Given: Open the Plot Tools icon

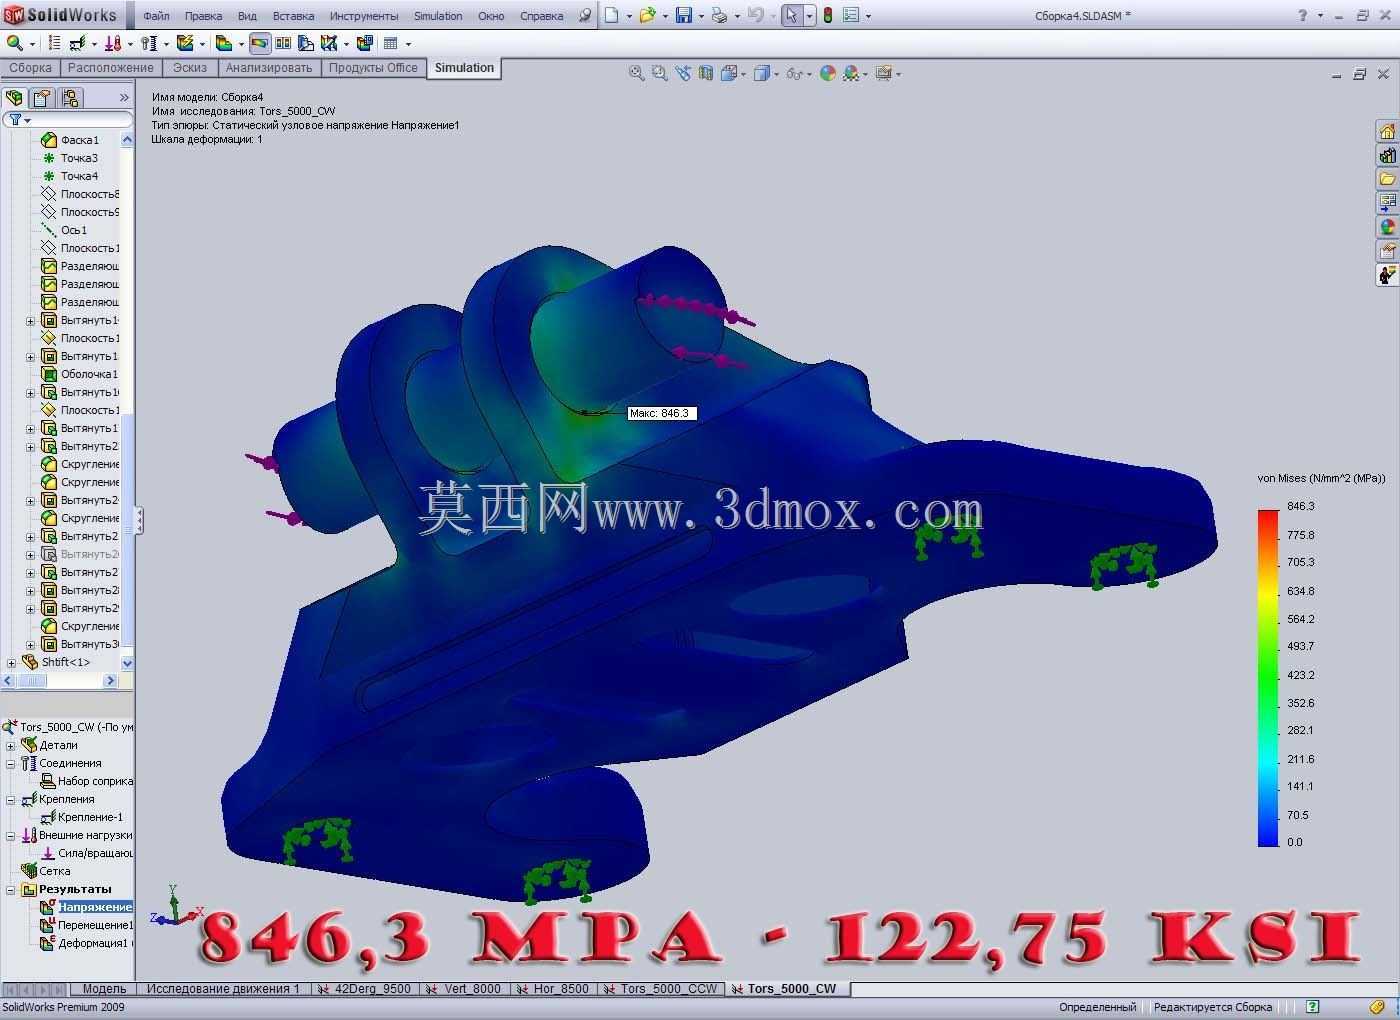Looking at the screenshot, I should (x=329, y=43).
